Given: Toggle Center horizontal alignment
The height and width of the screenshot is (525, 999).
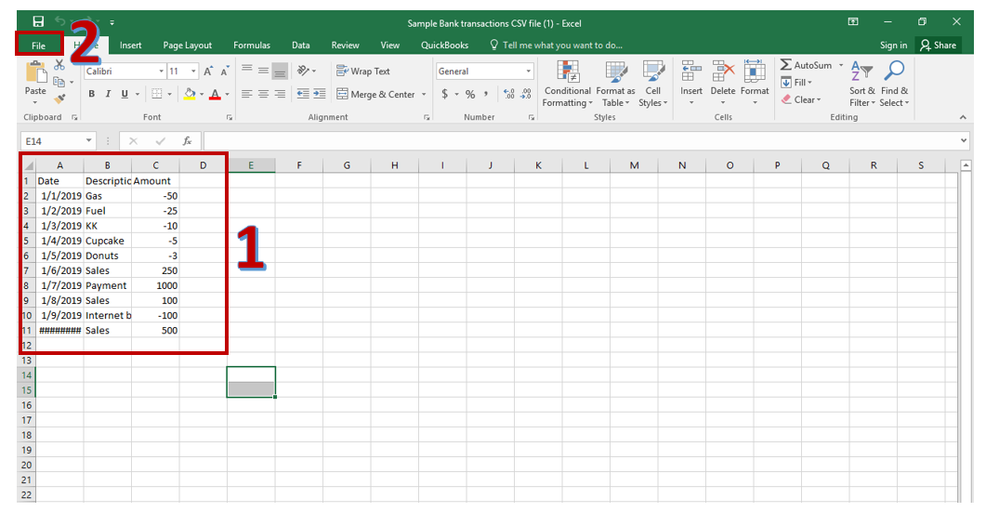Looking at the screenshot, I should point(263,94).
